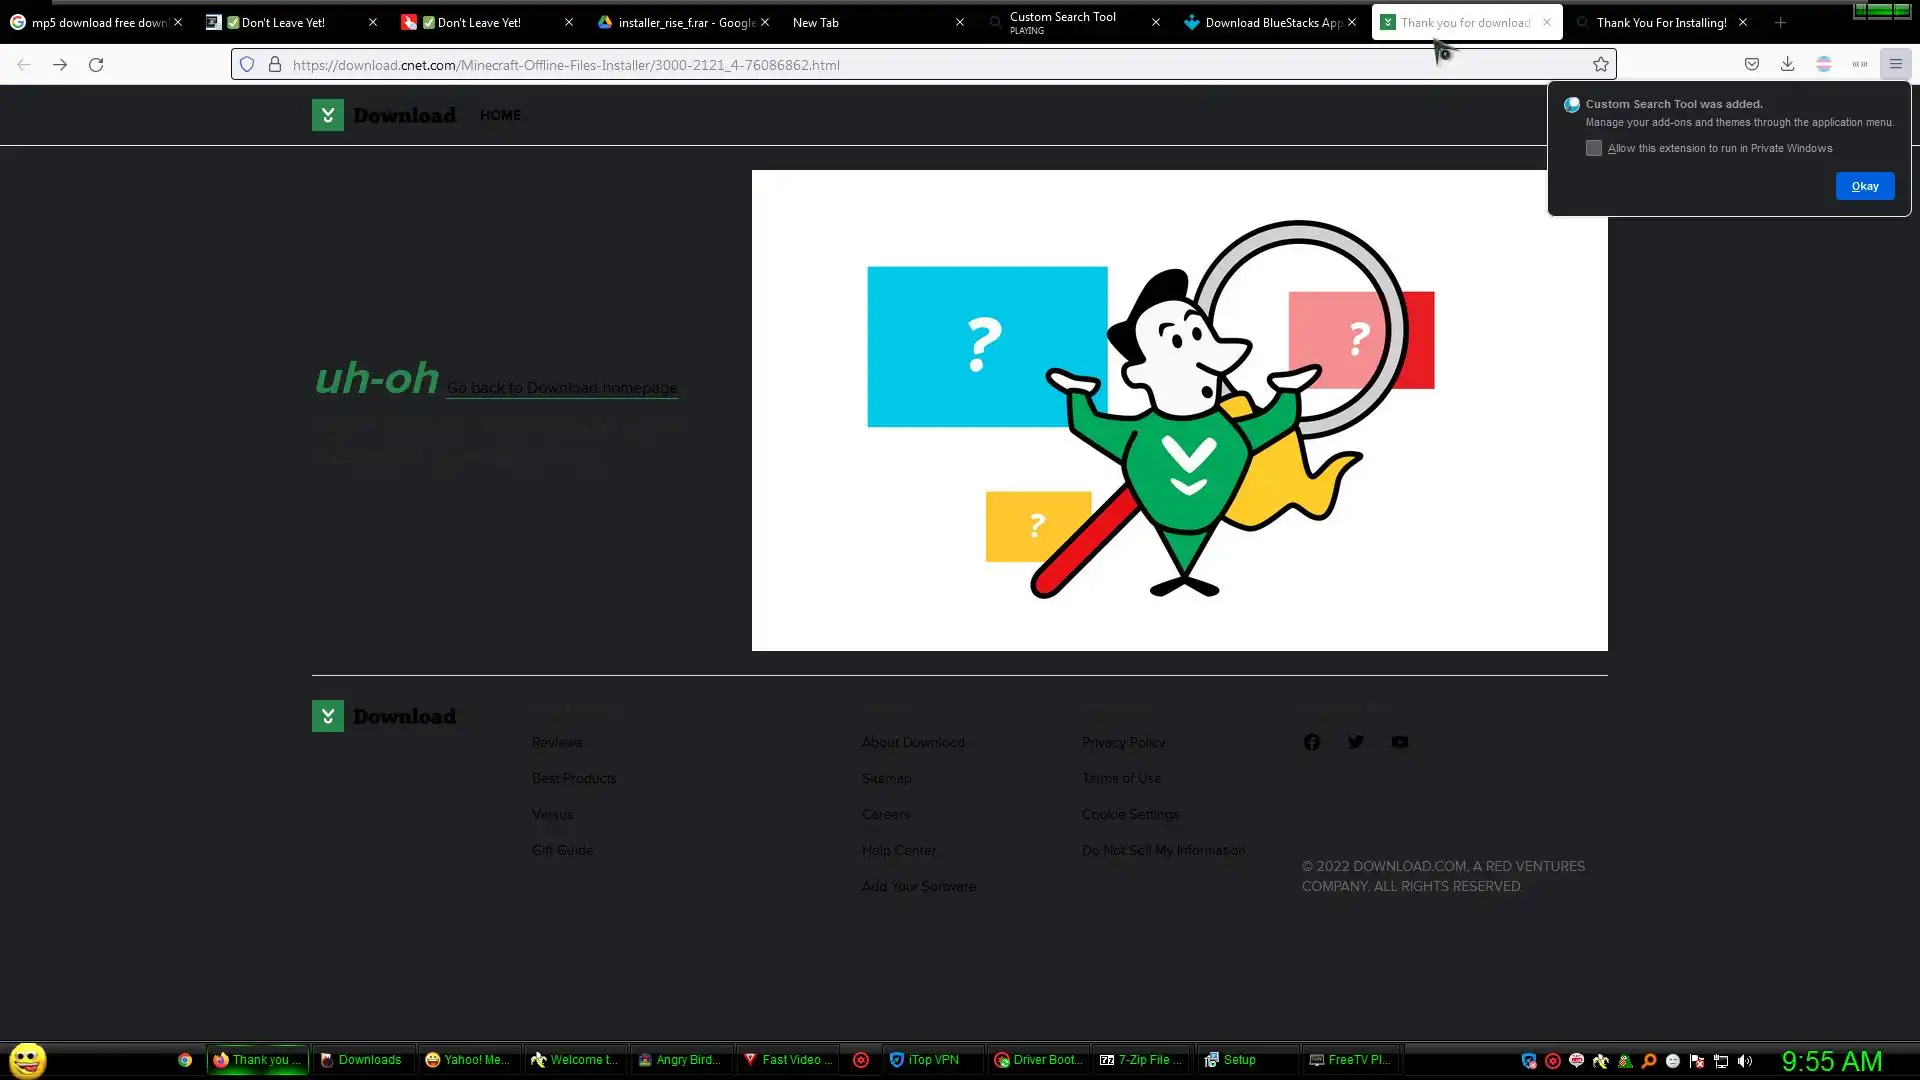This screenshot has height=1080, width=1920.
Task: Open iTop VPN from the taskbar
Action: (x=932, y=1060)
